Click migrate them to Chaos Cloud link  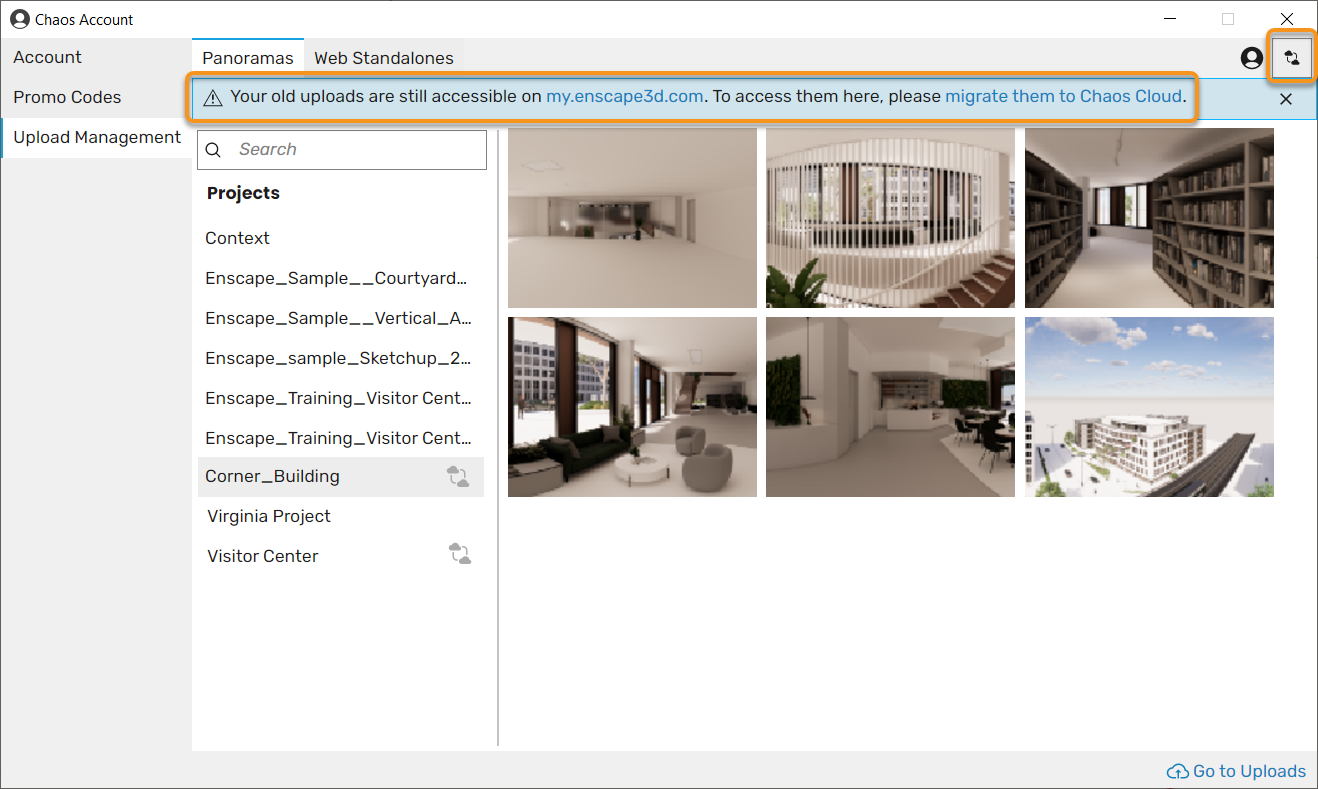pyautogui.click(x=1064, y=97)
